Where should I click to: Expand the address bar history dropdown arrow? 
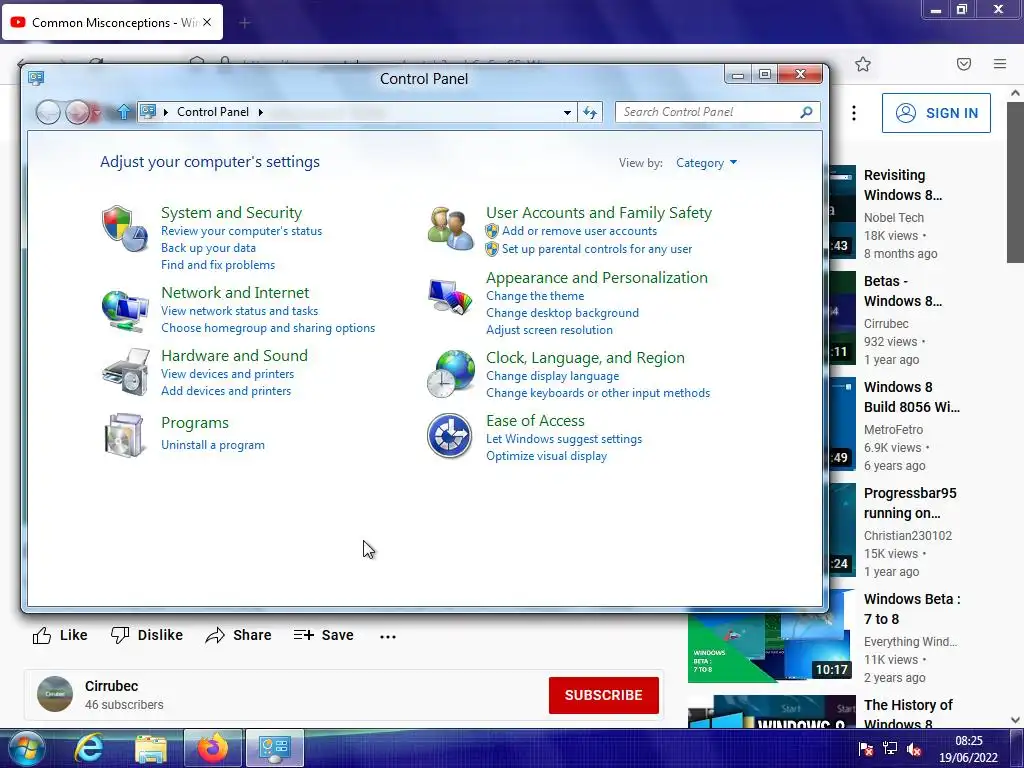click(567, 112)
